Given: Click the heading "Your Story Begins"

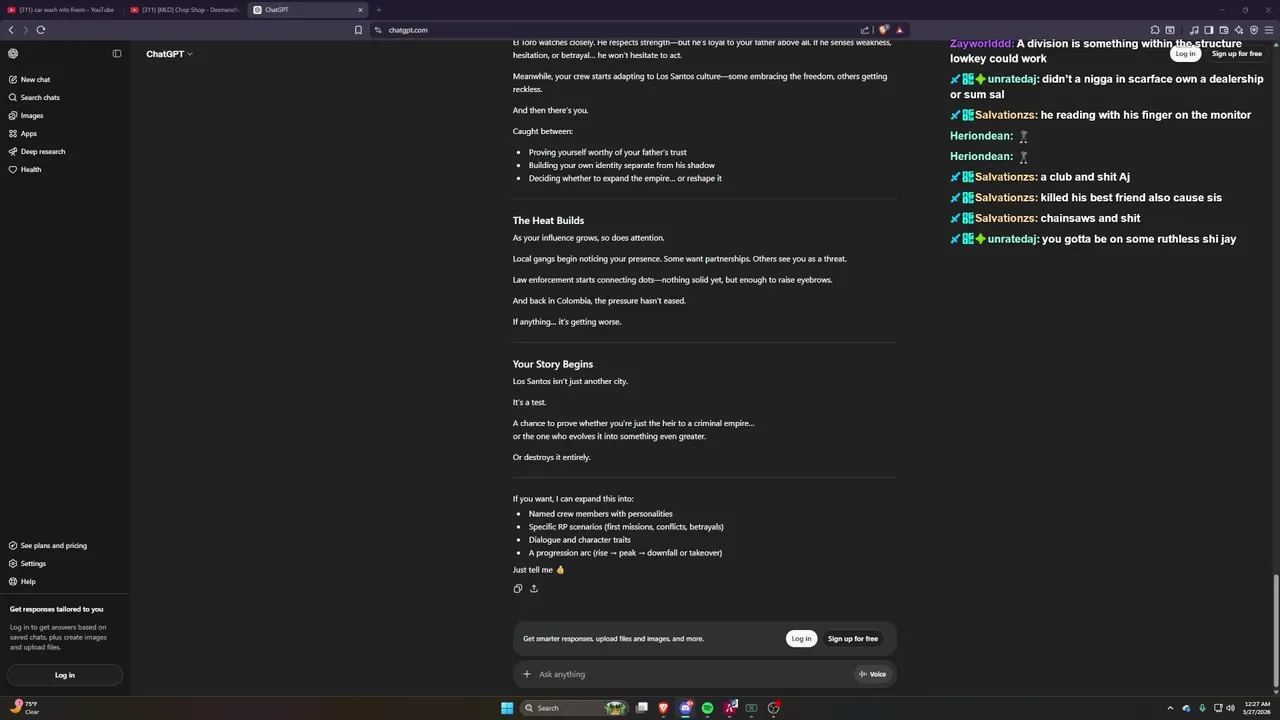Looking at the screenshot, I should [x=553, y=364].
